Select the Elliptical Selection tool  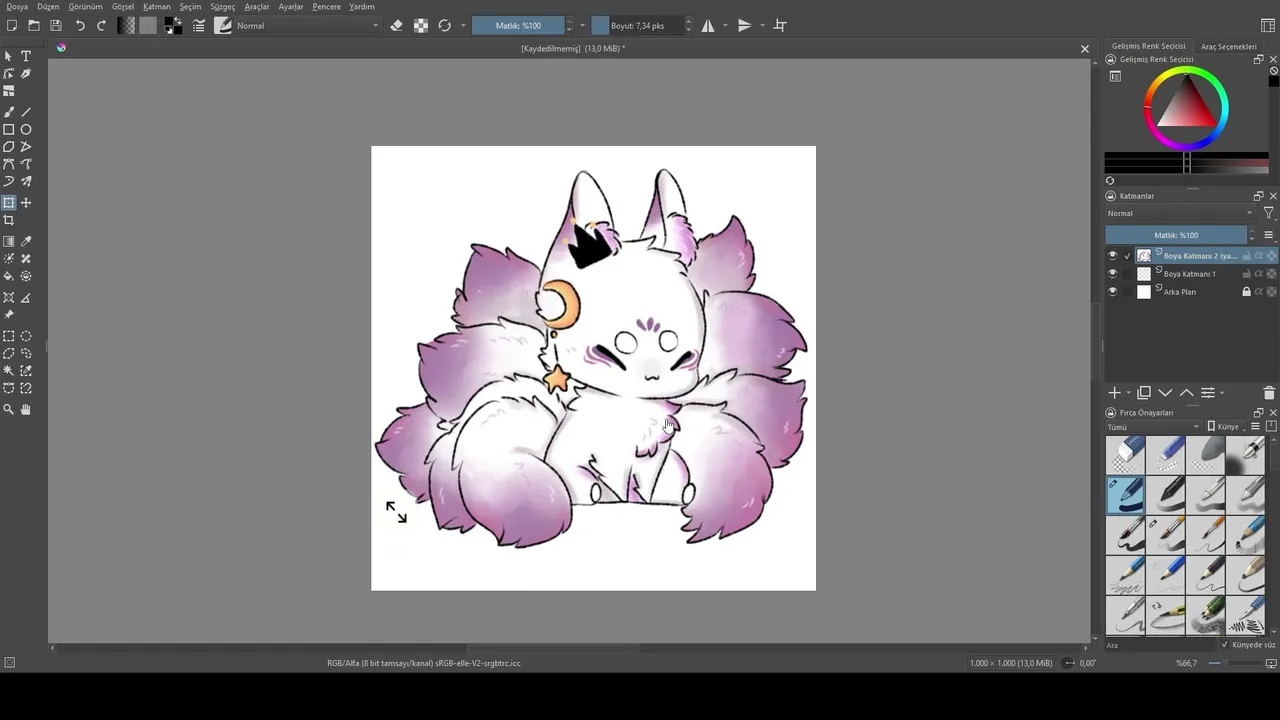tap(26, 336)
